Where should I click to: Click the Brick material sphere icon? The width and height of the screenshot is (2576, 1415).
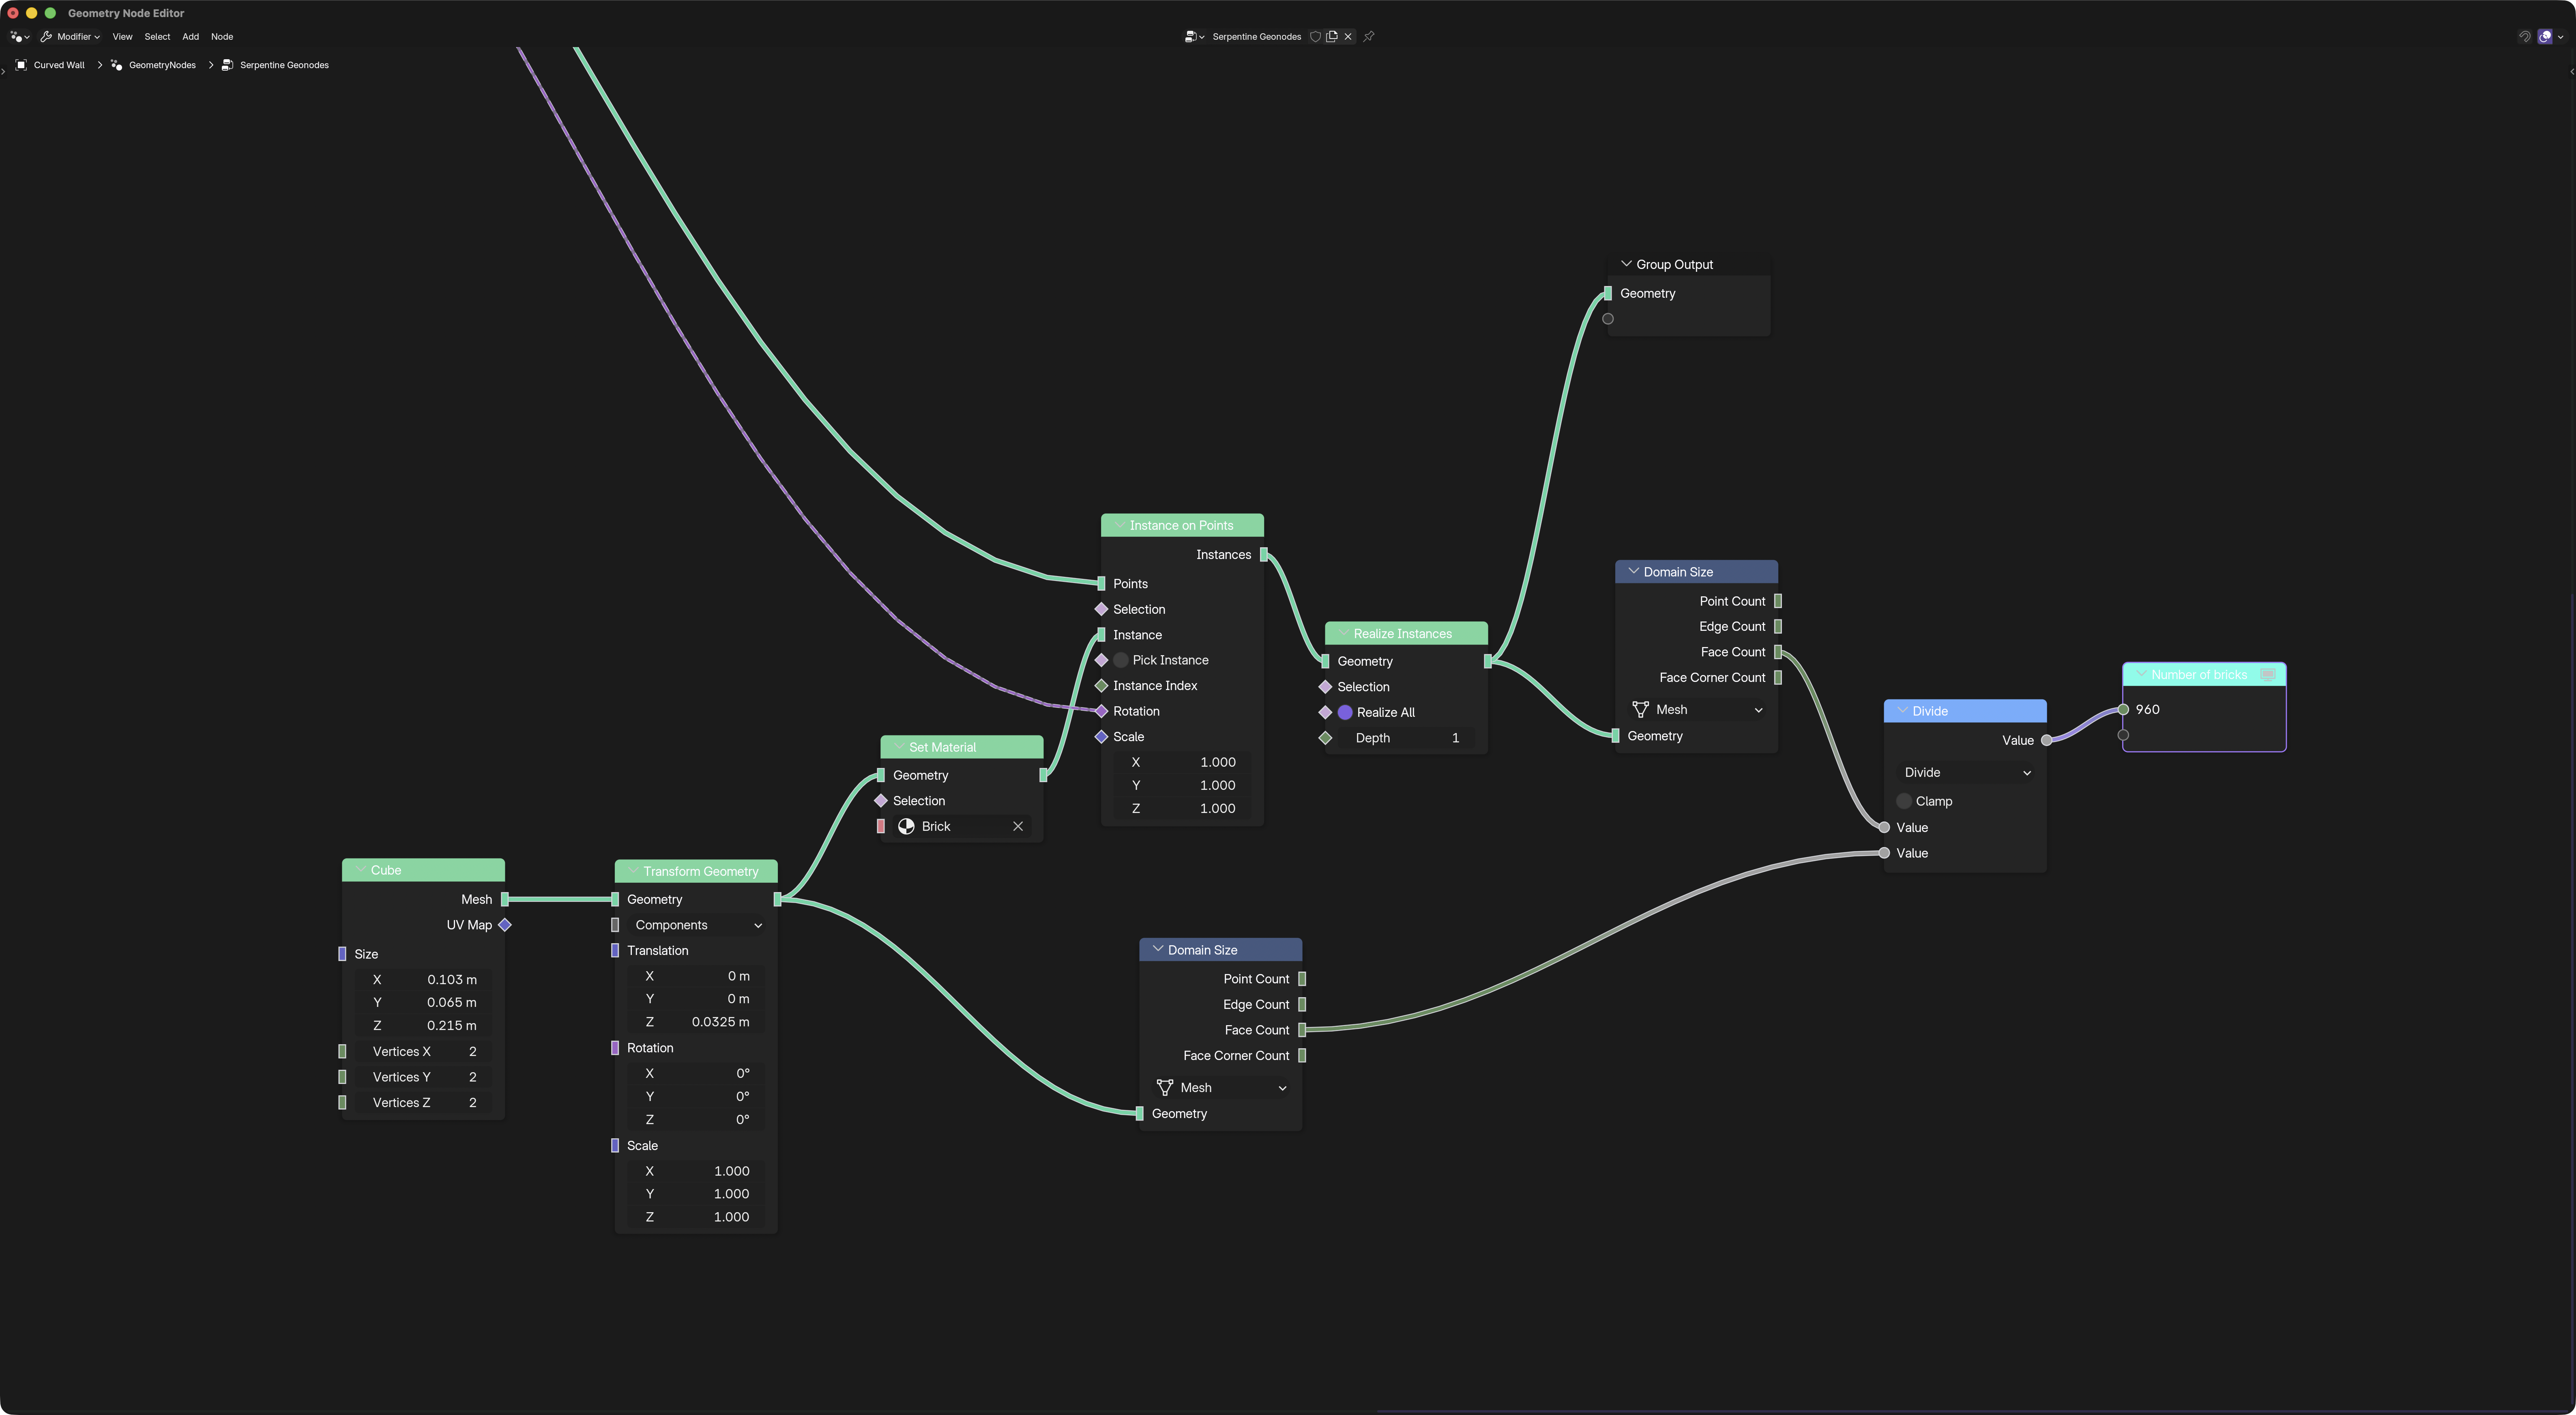[x=906, y=826]
